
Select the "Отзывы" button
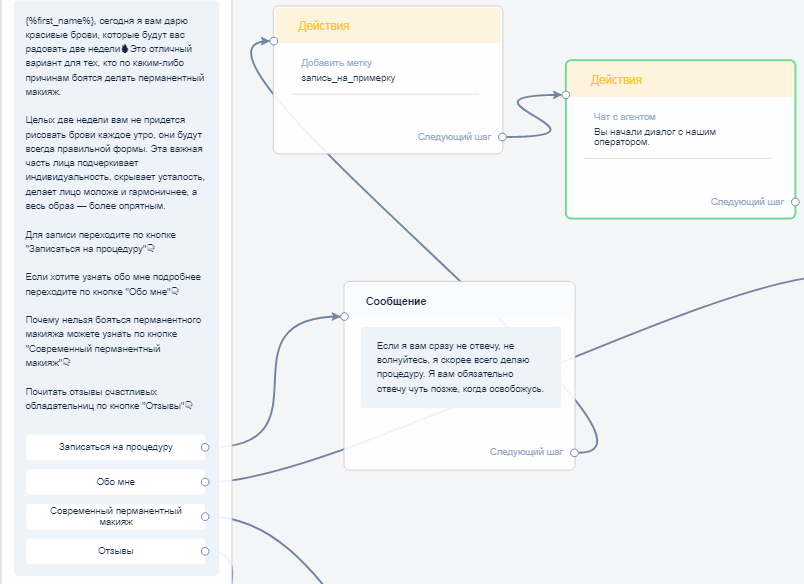pyautogui.click(x=115, y=551)
